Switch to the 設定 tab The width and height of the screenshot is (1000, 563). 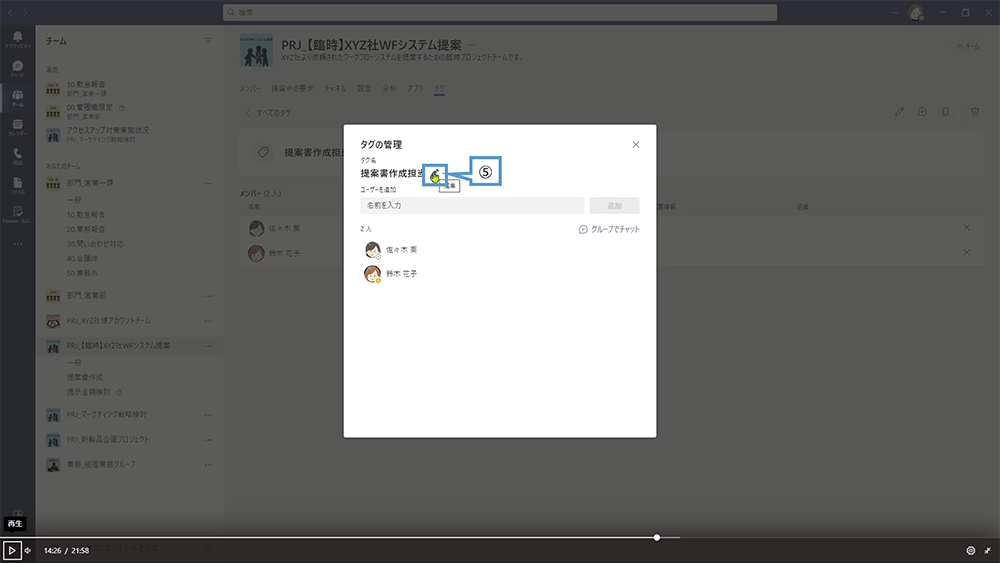pos(364,89)
